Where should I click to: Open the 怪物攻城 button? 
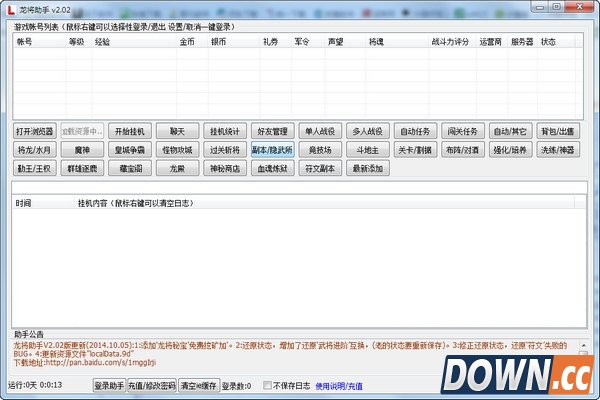pyautogui.click(x=177, y=150)
